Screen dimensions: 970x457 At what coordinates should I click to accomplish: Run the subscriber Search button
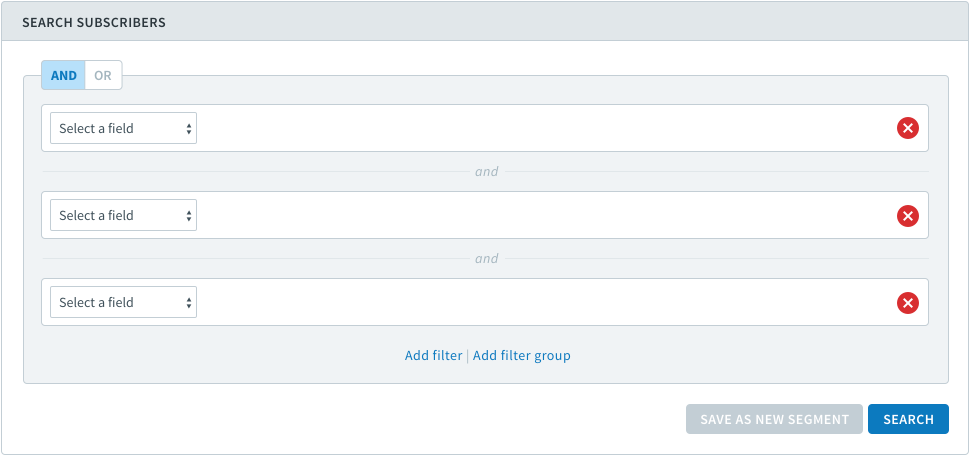tap(908, 419)
